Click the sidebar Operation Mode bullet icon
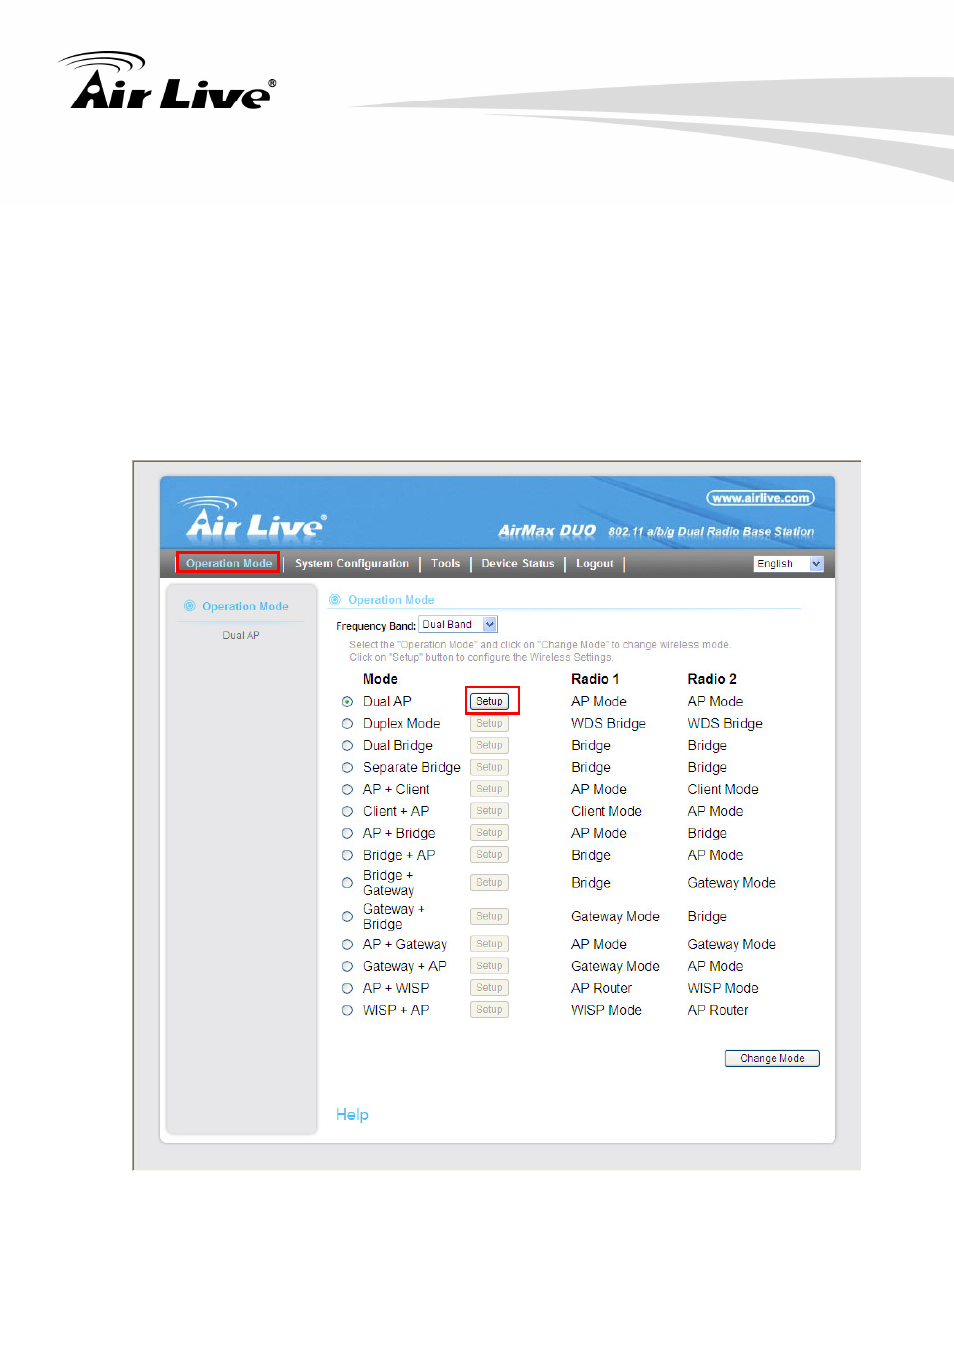954x1350 pixels. click(x=189, y=606)
